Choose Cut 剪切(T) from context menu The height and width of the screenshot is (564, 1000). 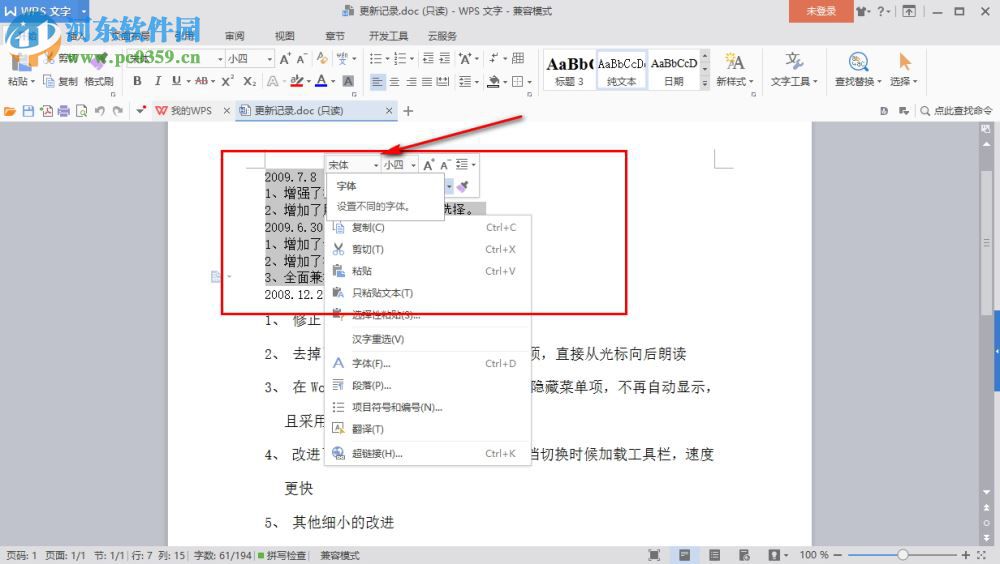click(x=428, y=249)
